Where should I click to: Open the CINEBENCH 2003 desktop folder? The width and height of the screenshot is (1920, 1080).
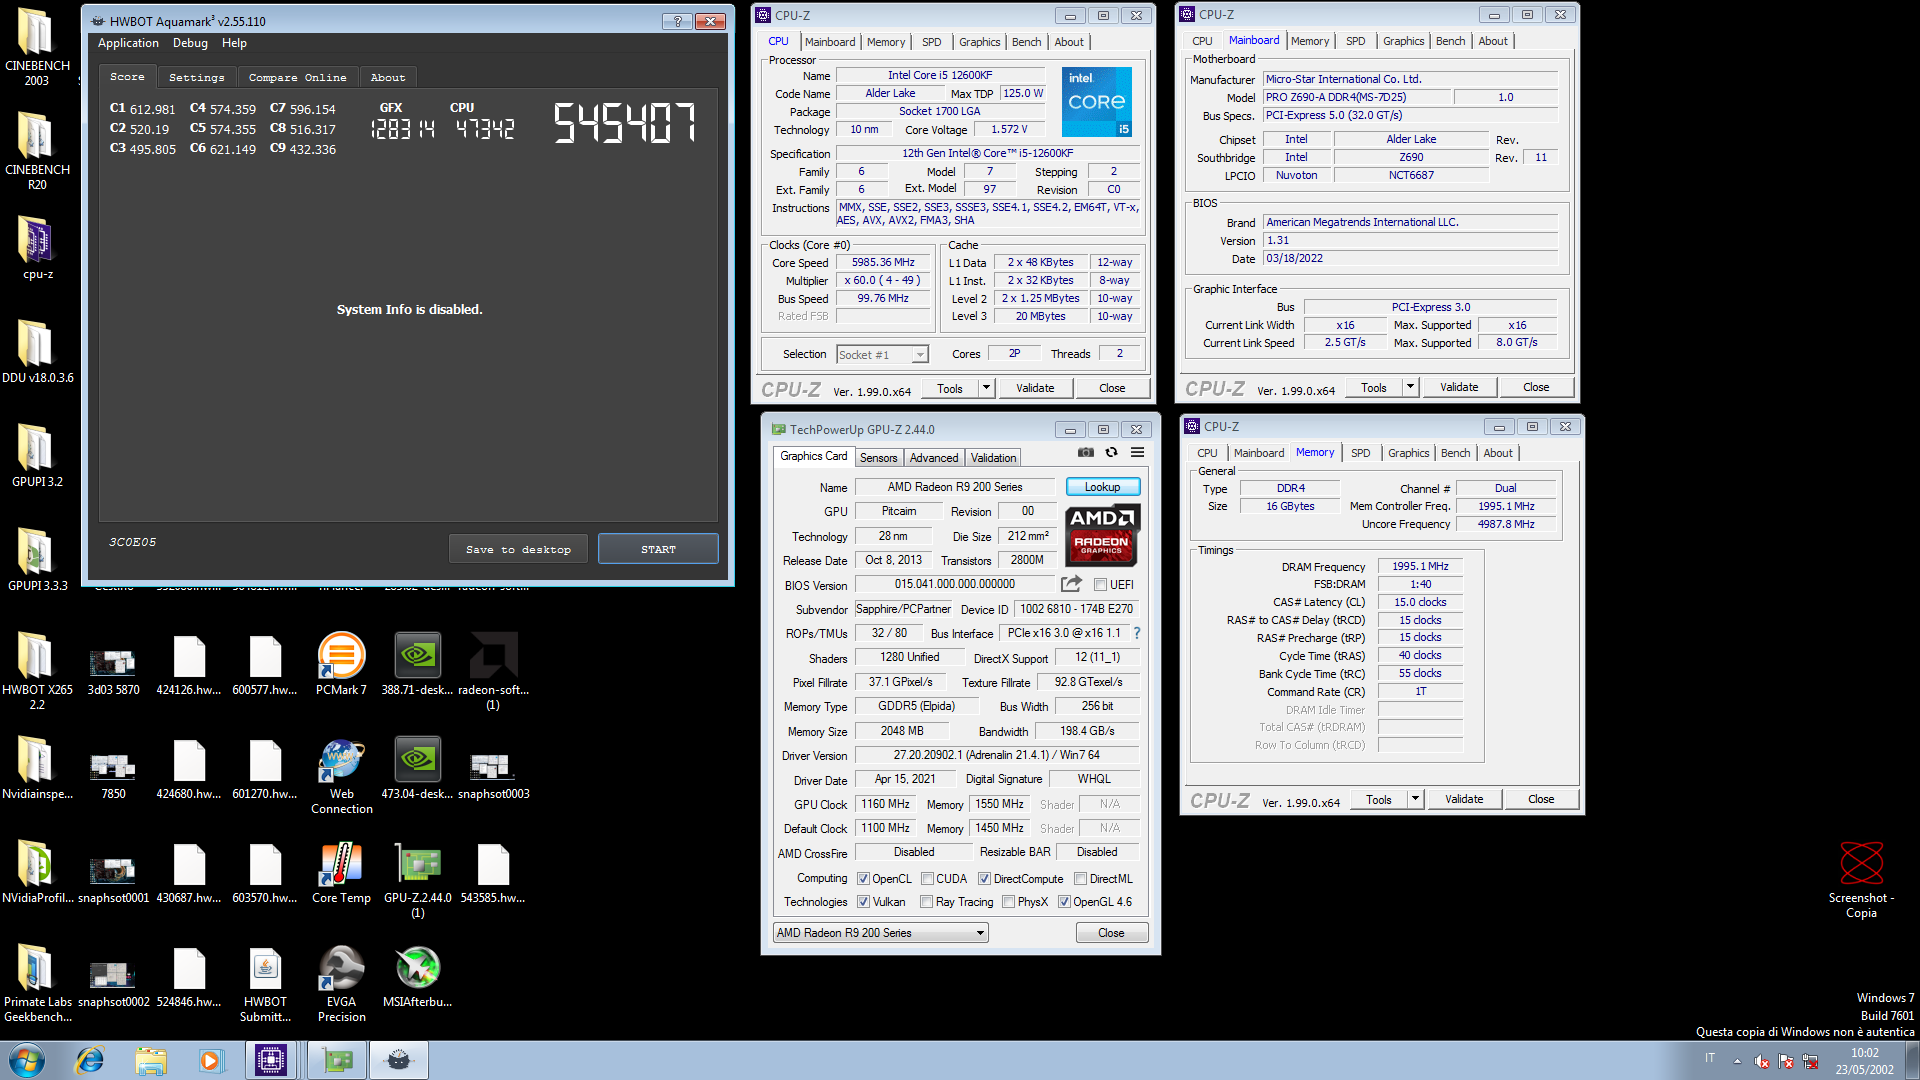point(37,45)
